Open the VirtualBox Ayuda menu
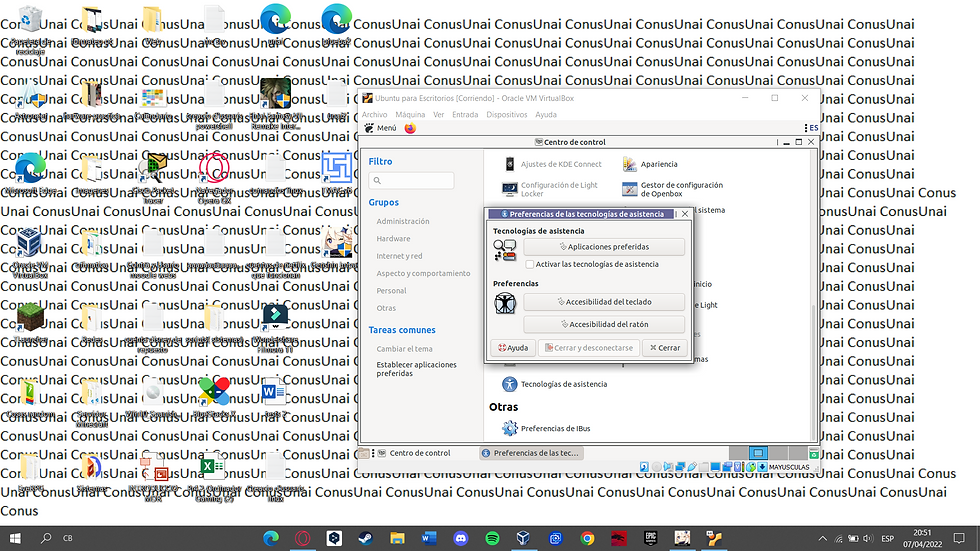The width and height of the screenshot is (980, 551). pos(546,115)
